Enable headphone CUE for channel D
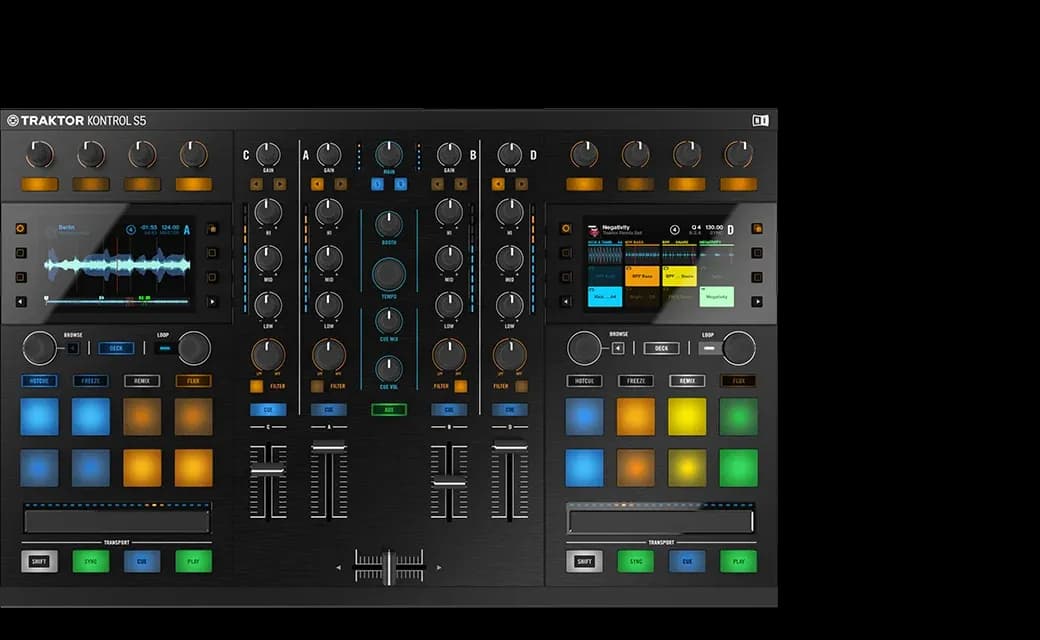1040x640 pixels. pyautogui.click(x=509, y=410)
